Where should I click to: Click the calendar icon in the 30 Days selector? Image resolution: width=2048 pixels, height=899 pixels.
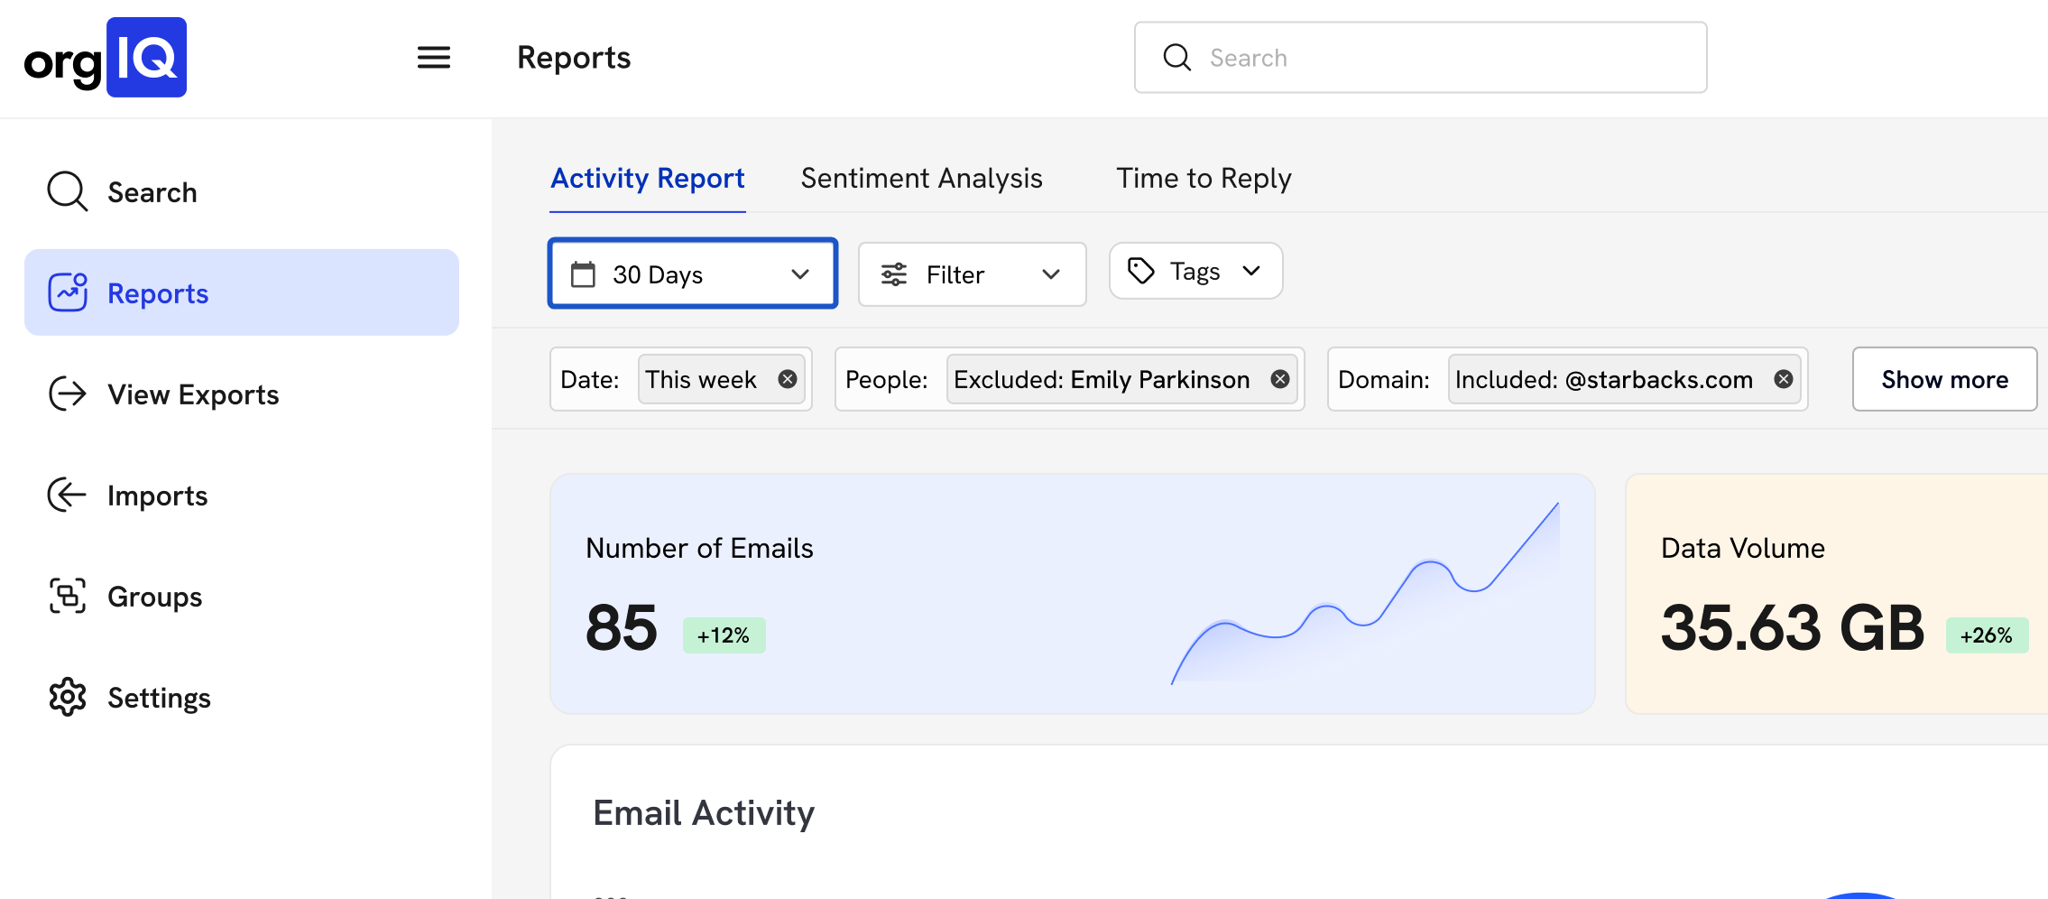(583, 274)
